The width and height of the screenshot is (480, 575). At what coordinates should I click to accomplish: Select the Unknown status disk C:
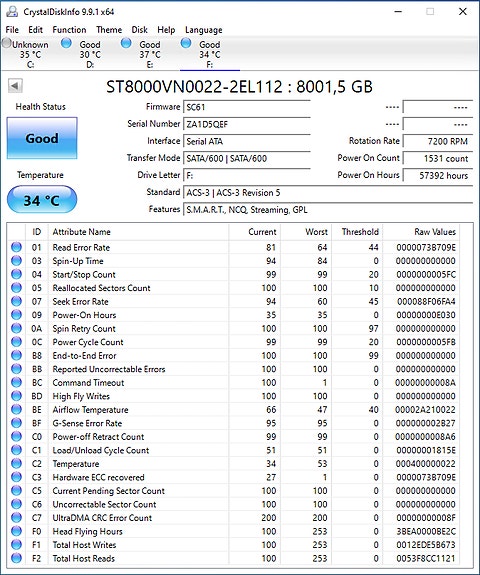[x=25, y=54]
